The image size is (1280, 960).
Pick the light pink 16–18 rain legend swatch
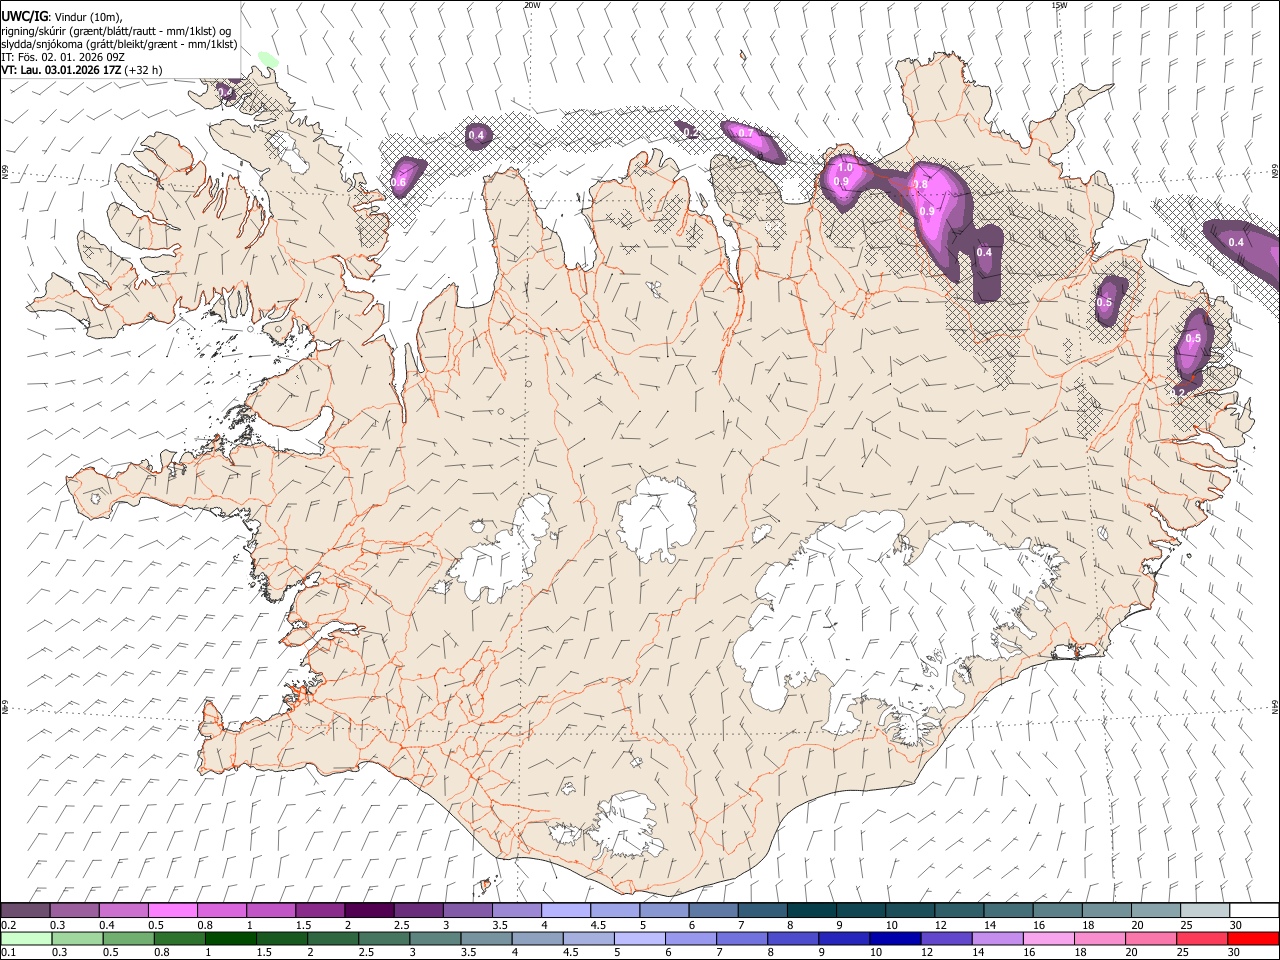click(1048, 938)
